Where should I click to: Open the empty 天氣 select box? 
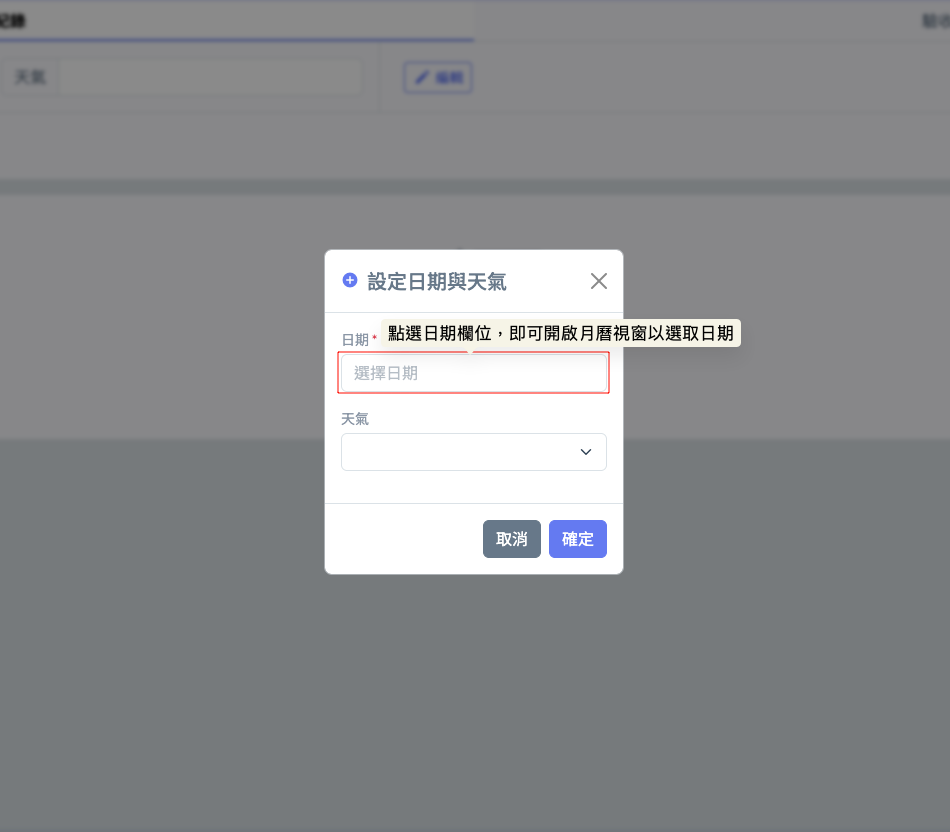click(x=473, y=451)
